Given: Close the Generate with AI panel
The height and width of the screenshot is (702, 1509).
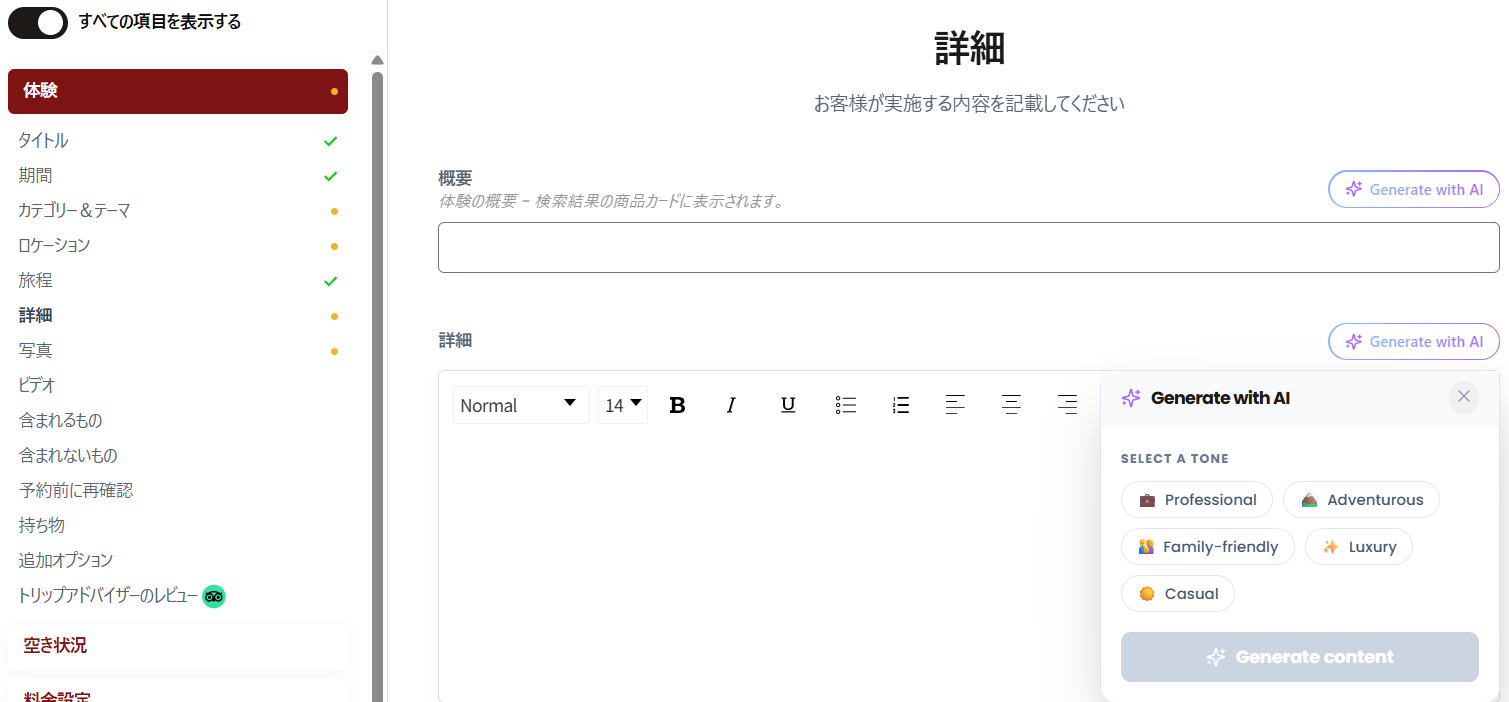Looking at the screenshot, I should click(x=1463, y=397).
